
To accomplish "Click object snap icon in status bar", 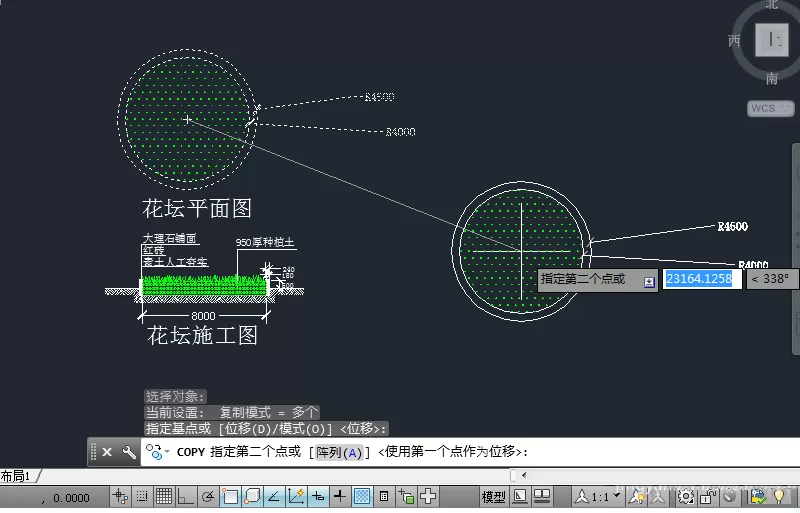I will click(x=230, y=496).
